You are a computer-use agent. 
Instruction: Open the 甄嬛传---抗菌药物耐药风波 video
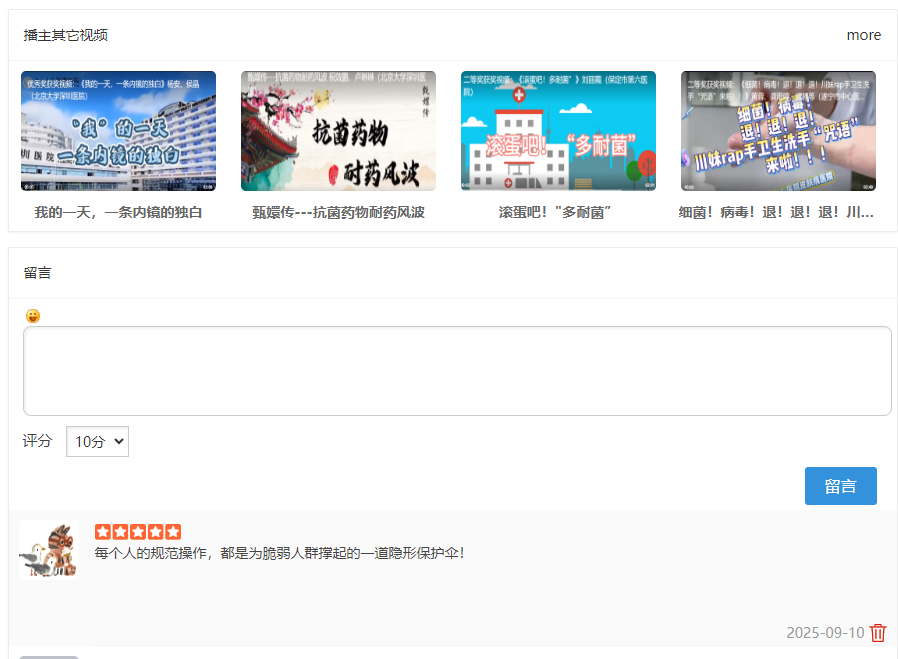pos(338,131)
